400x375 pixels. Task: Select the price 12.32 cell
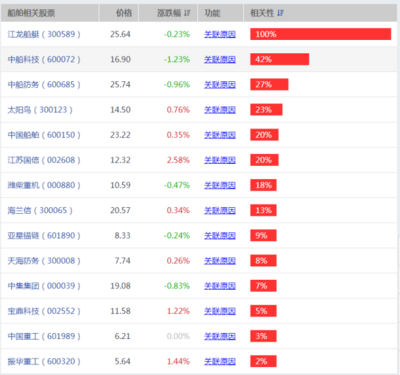pos(120,160)
